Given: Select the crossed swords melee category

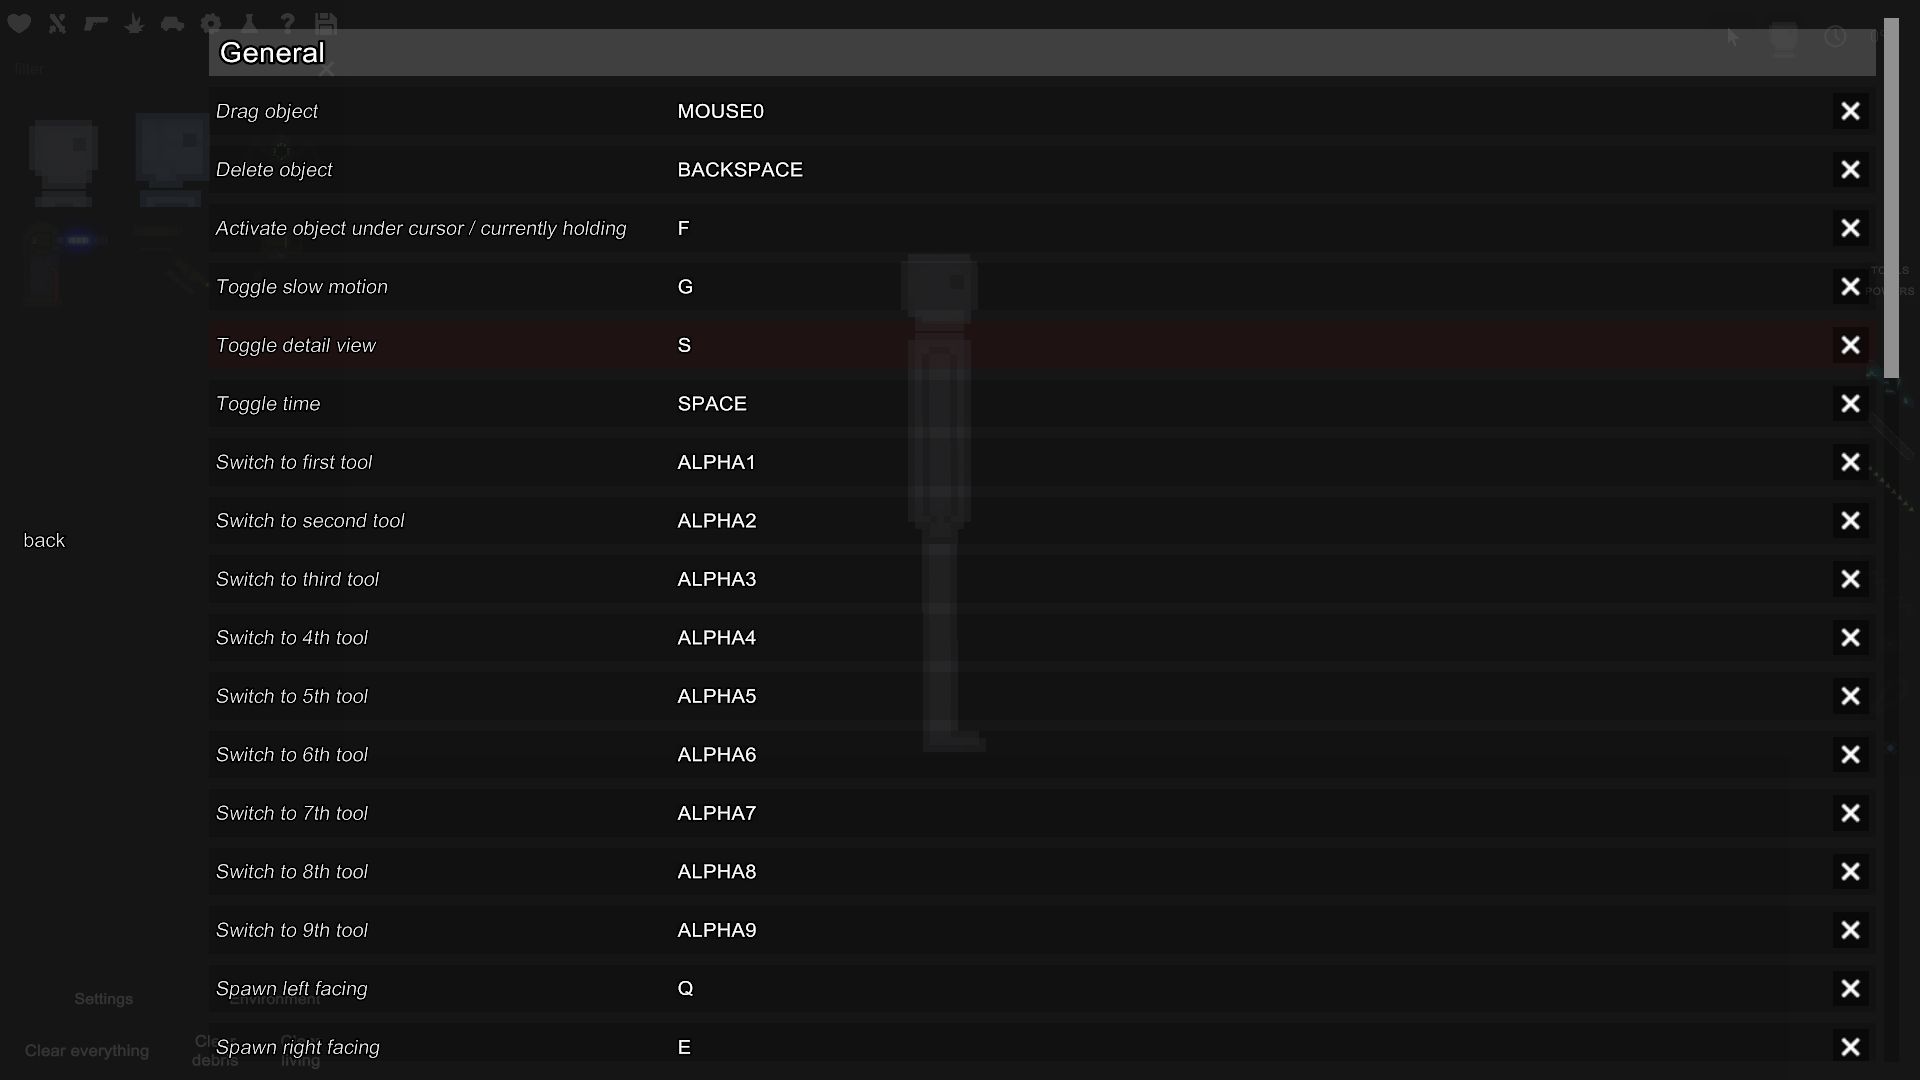Looking at the screenshot, I should point(57,23).
